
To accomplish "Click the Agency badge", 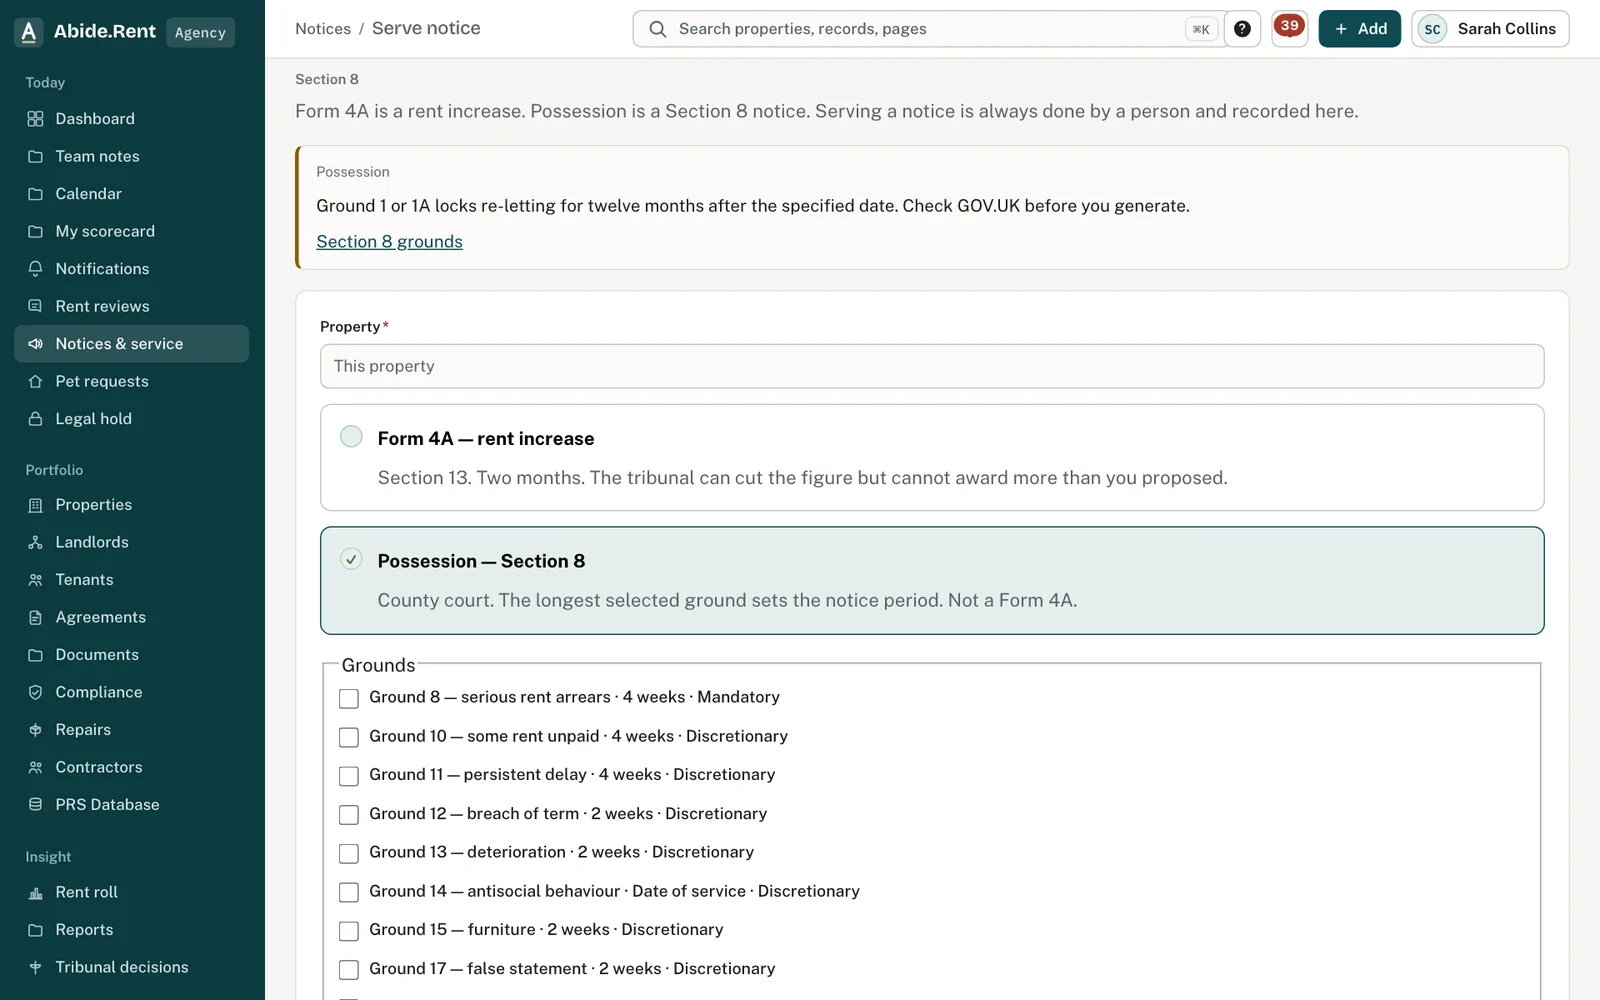I will 200,32.
